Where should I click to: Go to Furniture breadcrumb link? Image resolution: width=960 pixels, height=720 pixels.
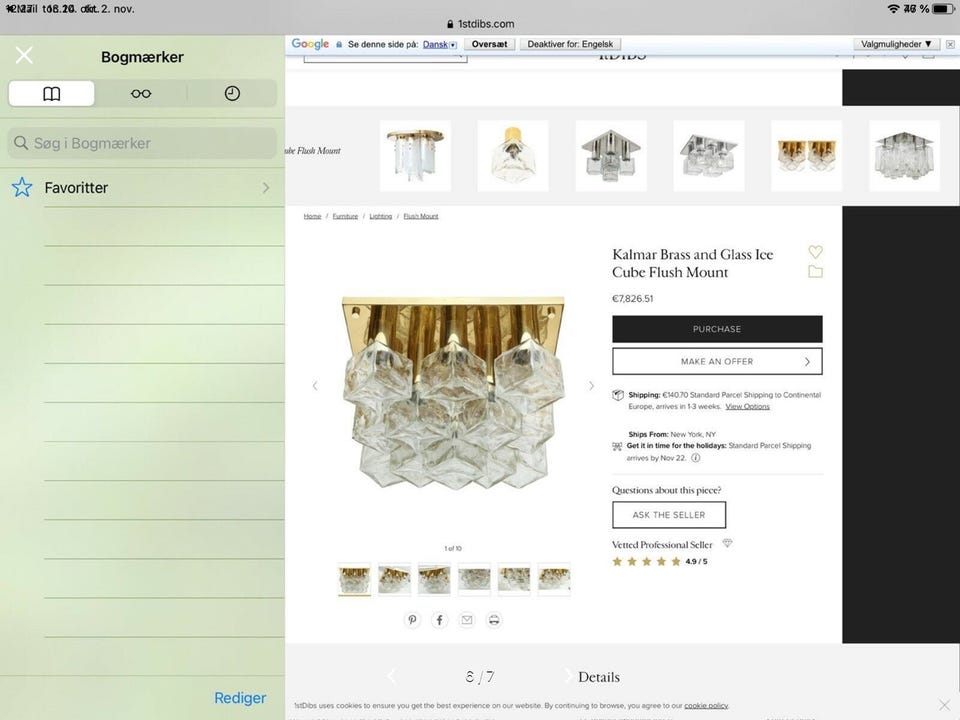click(345, 216)
